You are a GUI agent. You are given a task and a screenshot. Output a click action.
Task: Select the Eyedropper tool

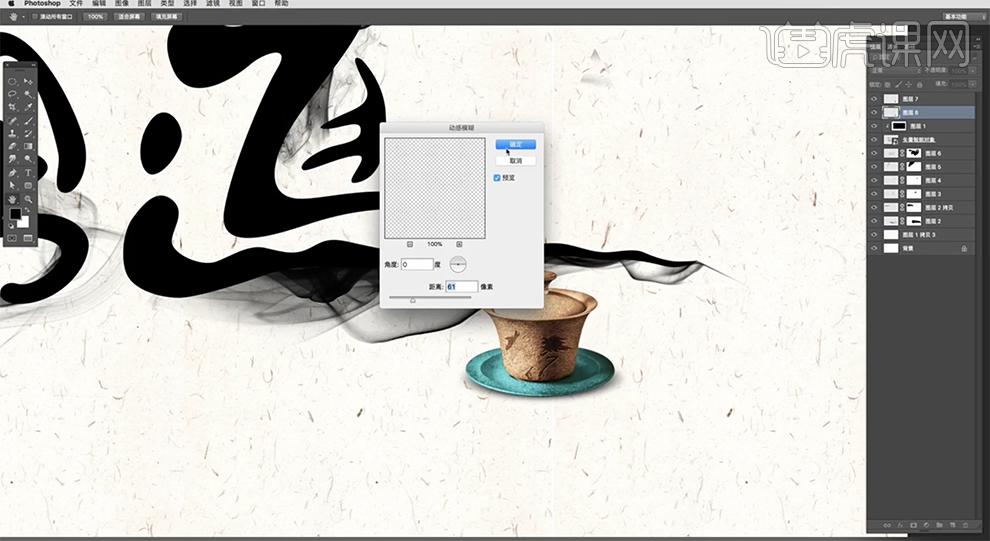tap(28, 107)
